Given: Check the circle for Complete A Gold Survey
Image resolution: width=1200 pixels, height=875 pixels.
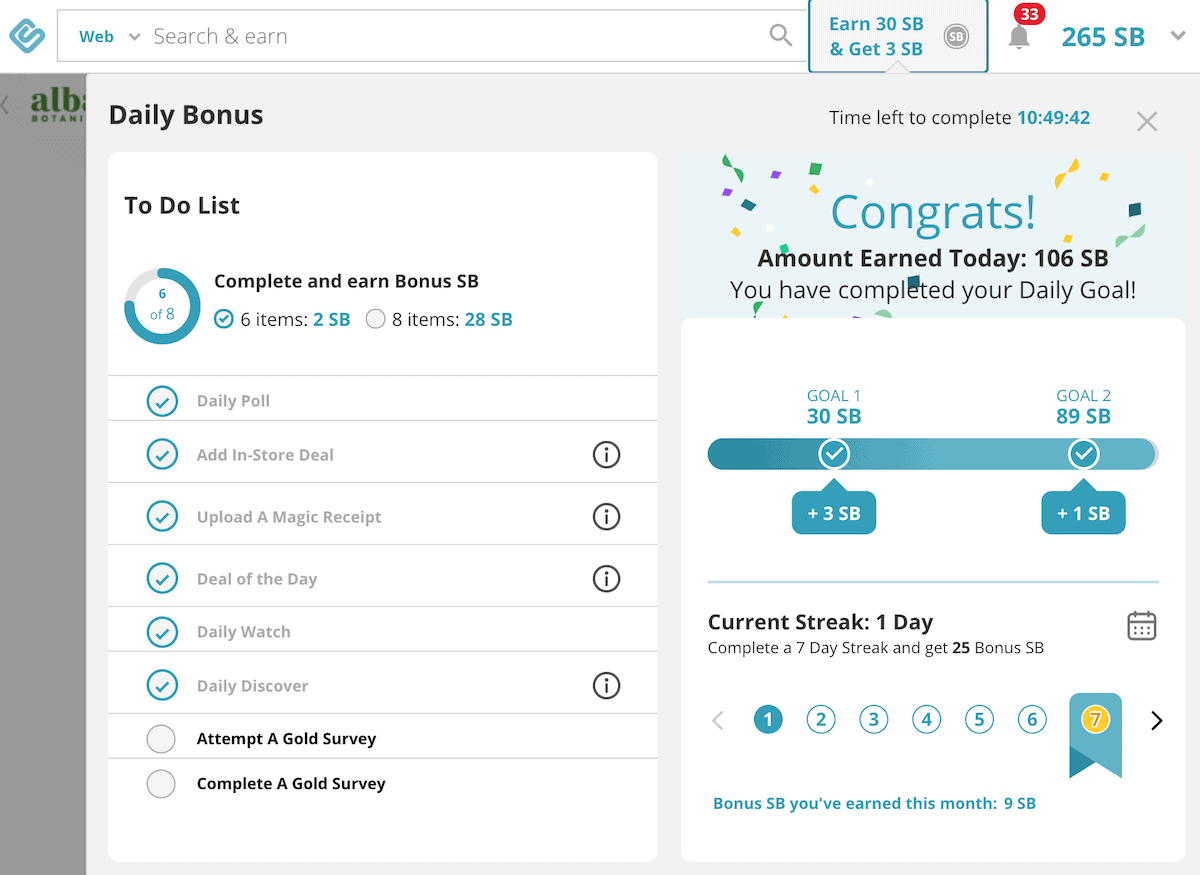Looking at the screenshot, I should pyautogui.click(x=161, y=784).
